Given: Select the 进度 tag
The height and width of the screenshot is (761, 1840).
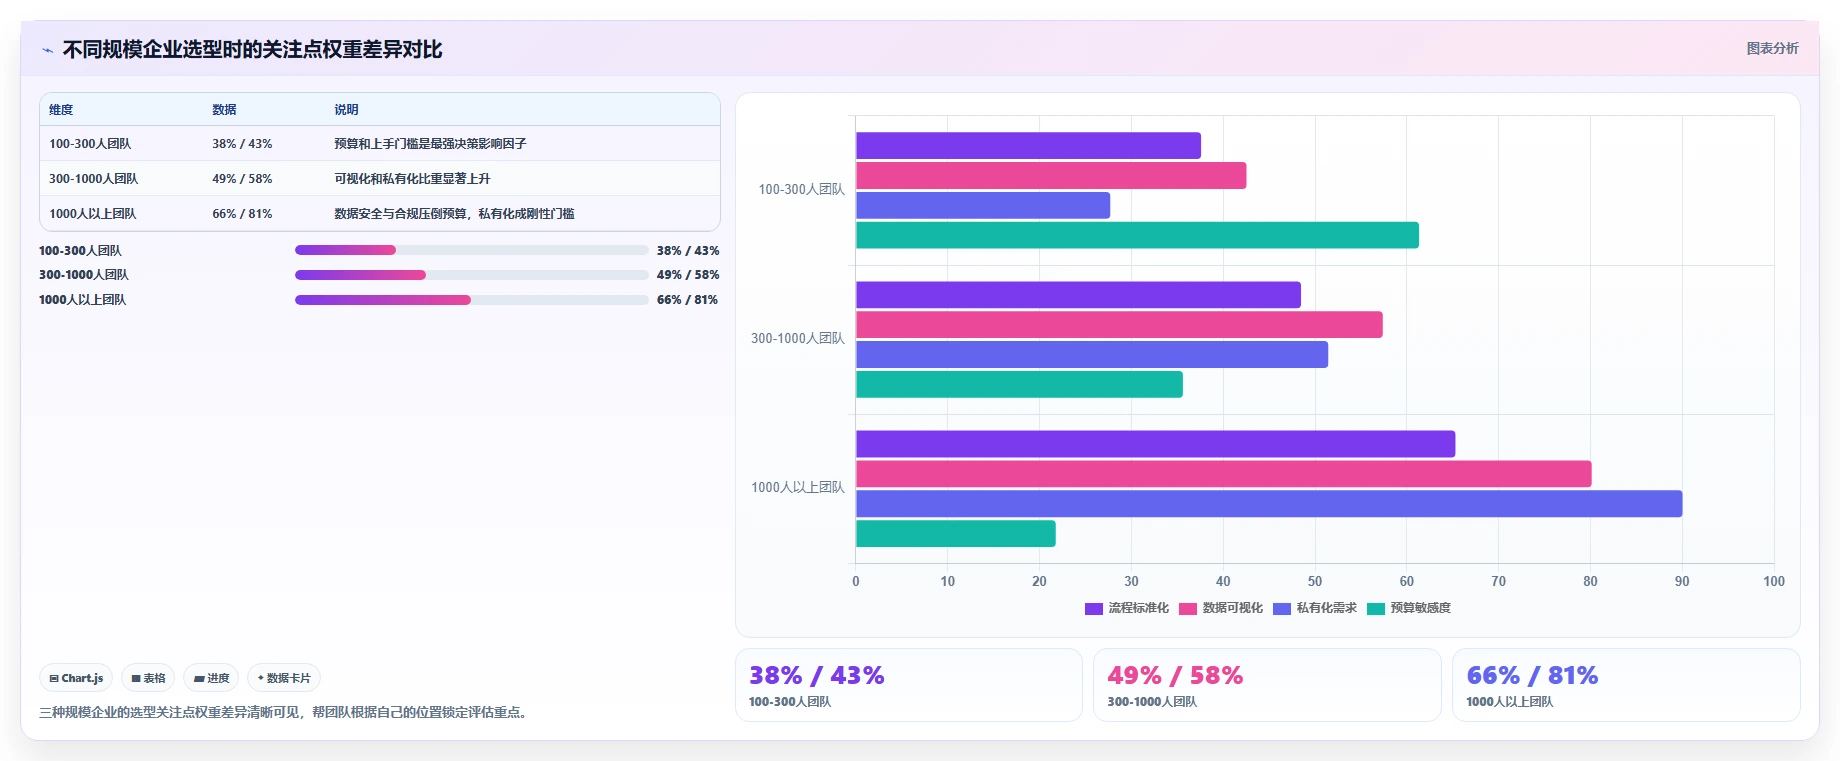Looking at the screenshot, I should (x=211, y=678).
